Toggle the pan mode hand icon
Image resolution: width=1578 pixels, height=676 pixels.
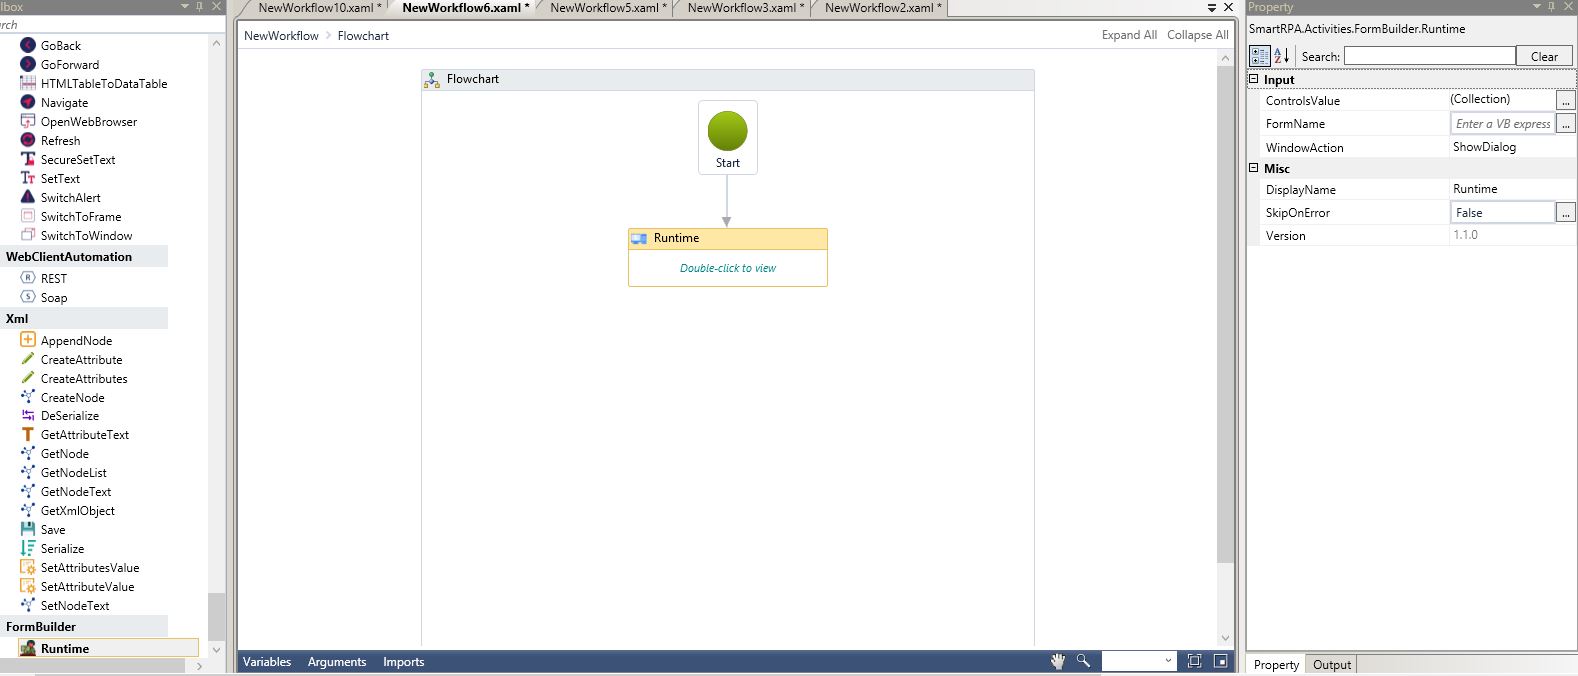coord(1058,661)
